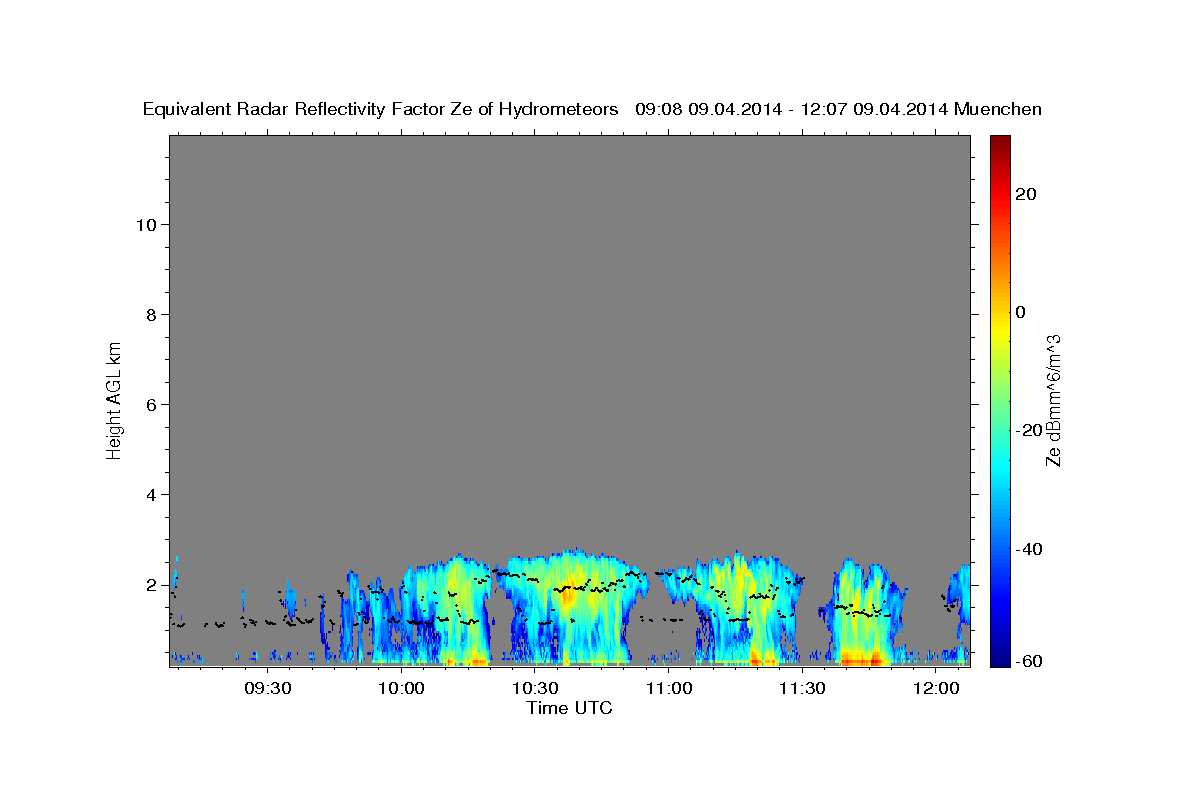Image resolution: width=1200 pixels, height=800 pixels.
Task: Click the dark red top of colorbar
Action: pyautogui.click(x=999, y=146)
